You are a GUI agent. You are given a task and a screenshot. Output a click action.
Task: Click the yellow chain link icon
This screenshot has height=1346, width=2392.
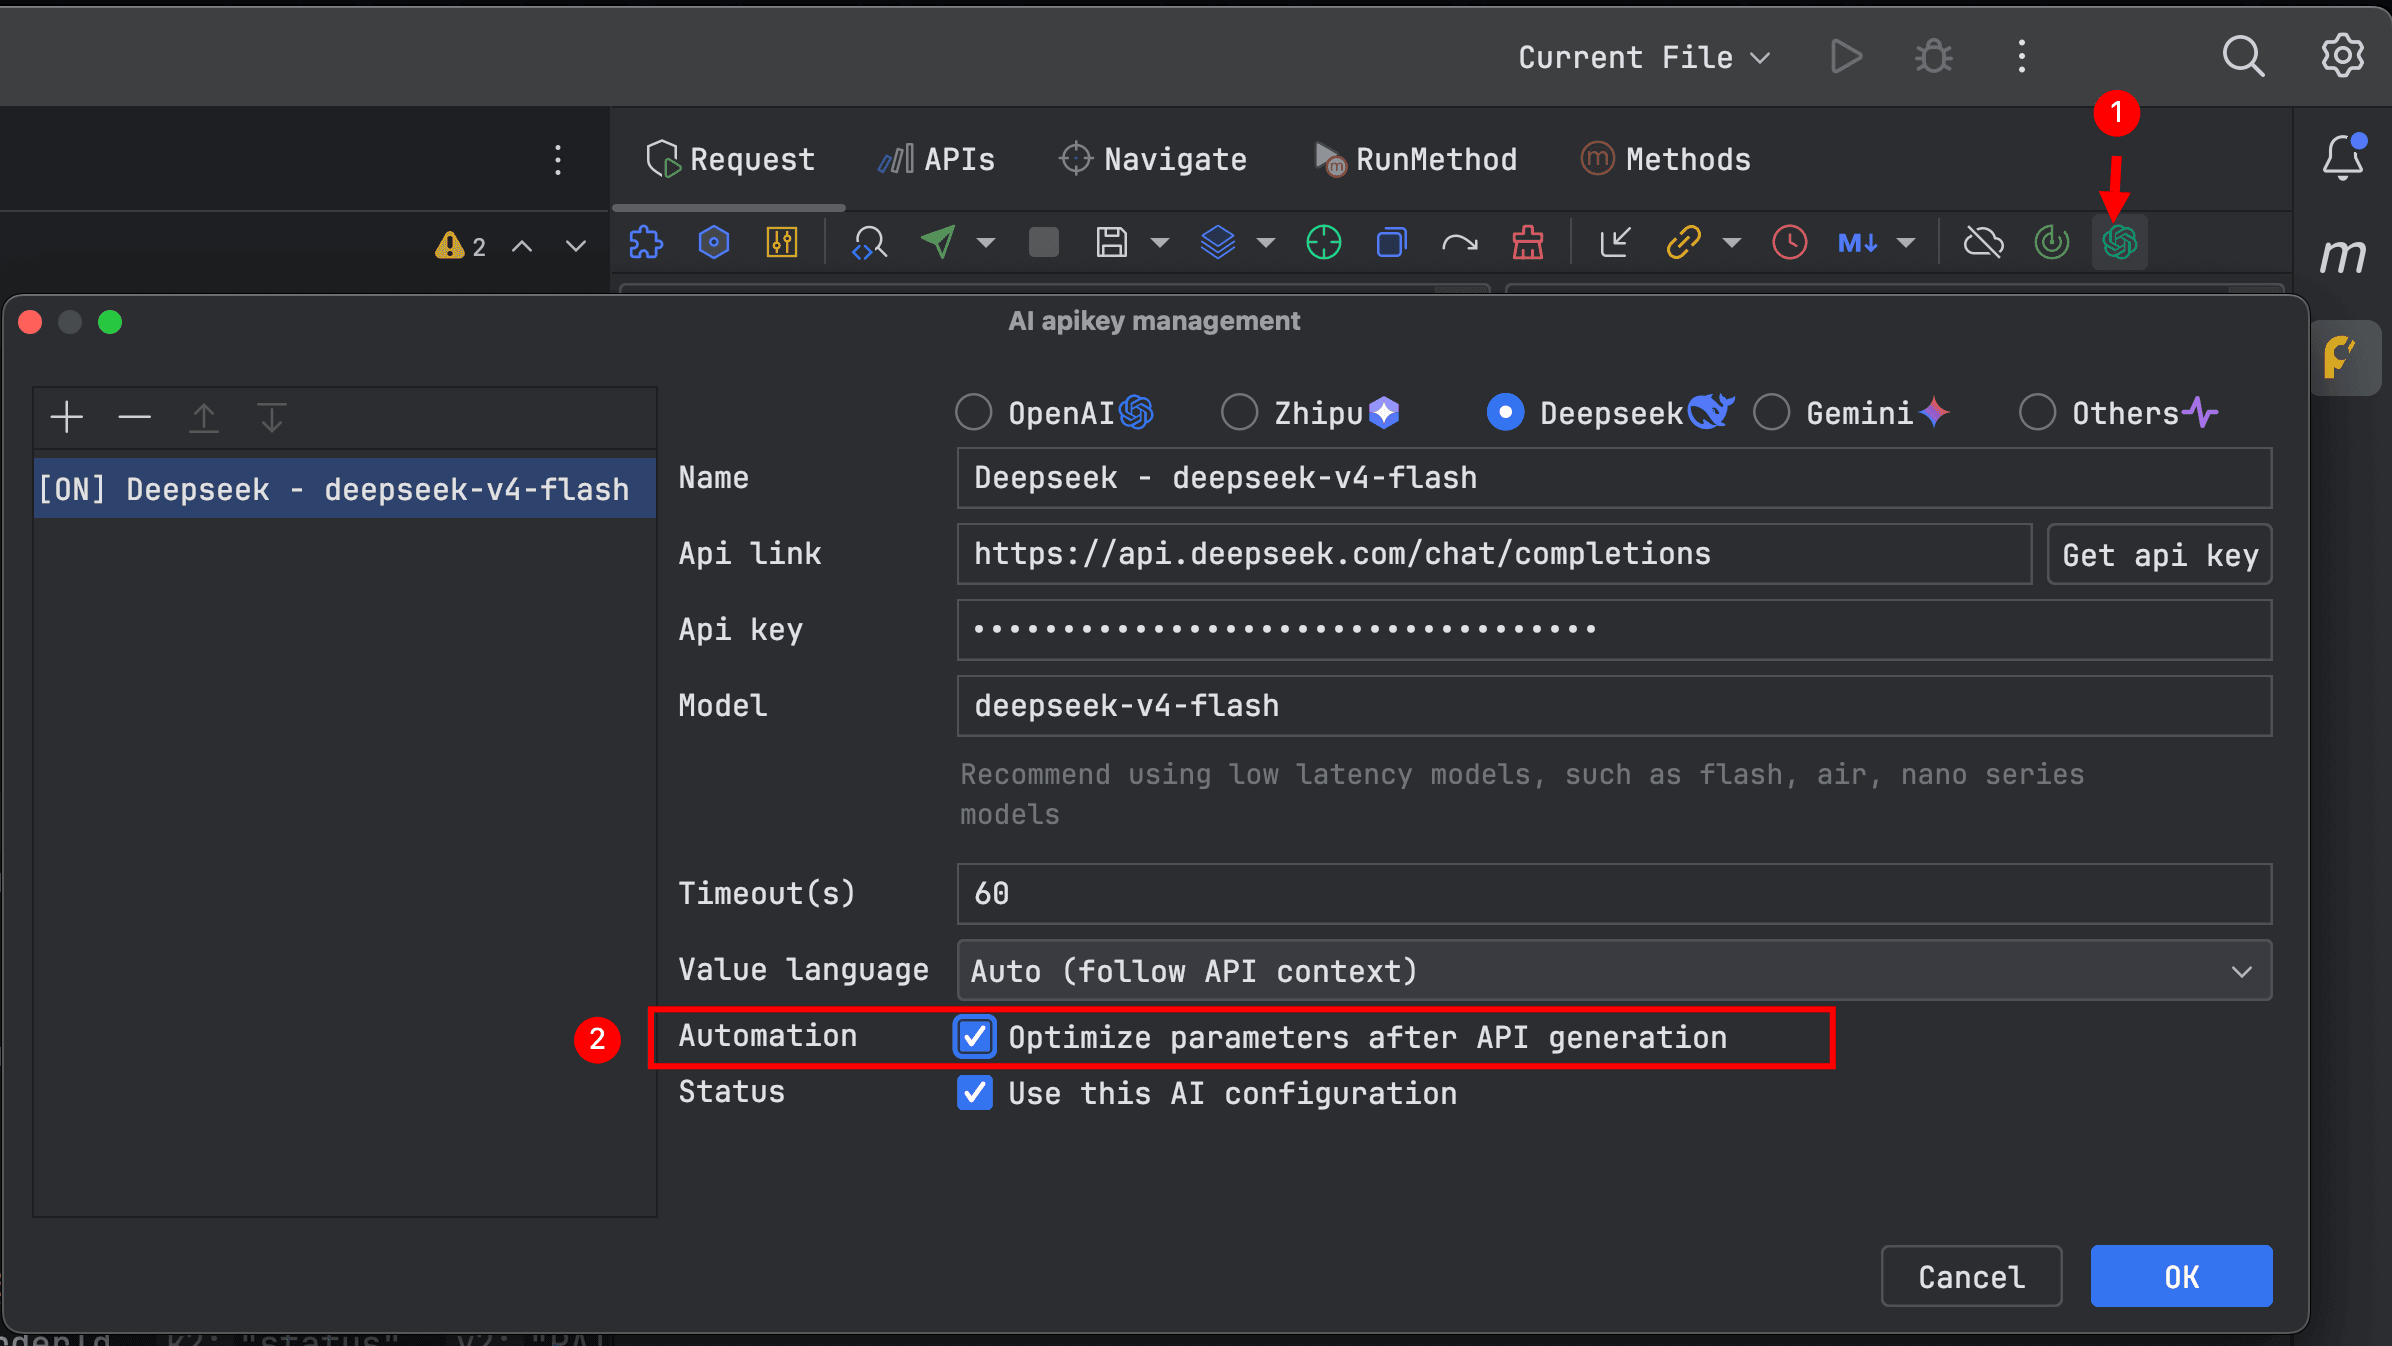click(1684, 242)
